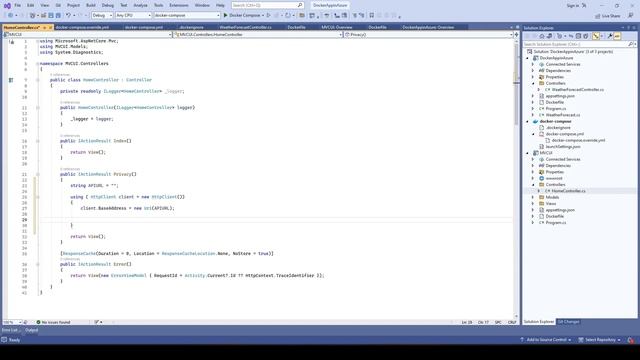Open the Privacy() member dropdown
Viewport: 640px width, 360px height.
[x=428, y=35]
